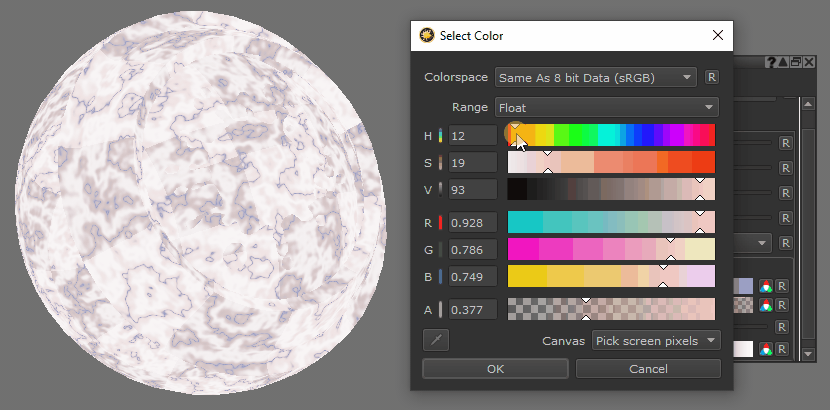Click reset R button beside background dropdown
Viewport: 830px width, 410px height.
point(786,243)
